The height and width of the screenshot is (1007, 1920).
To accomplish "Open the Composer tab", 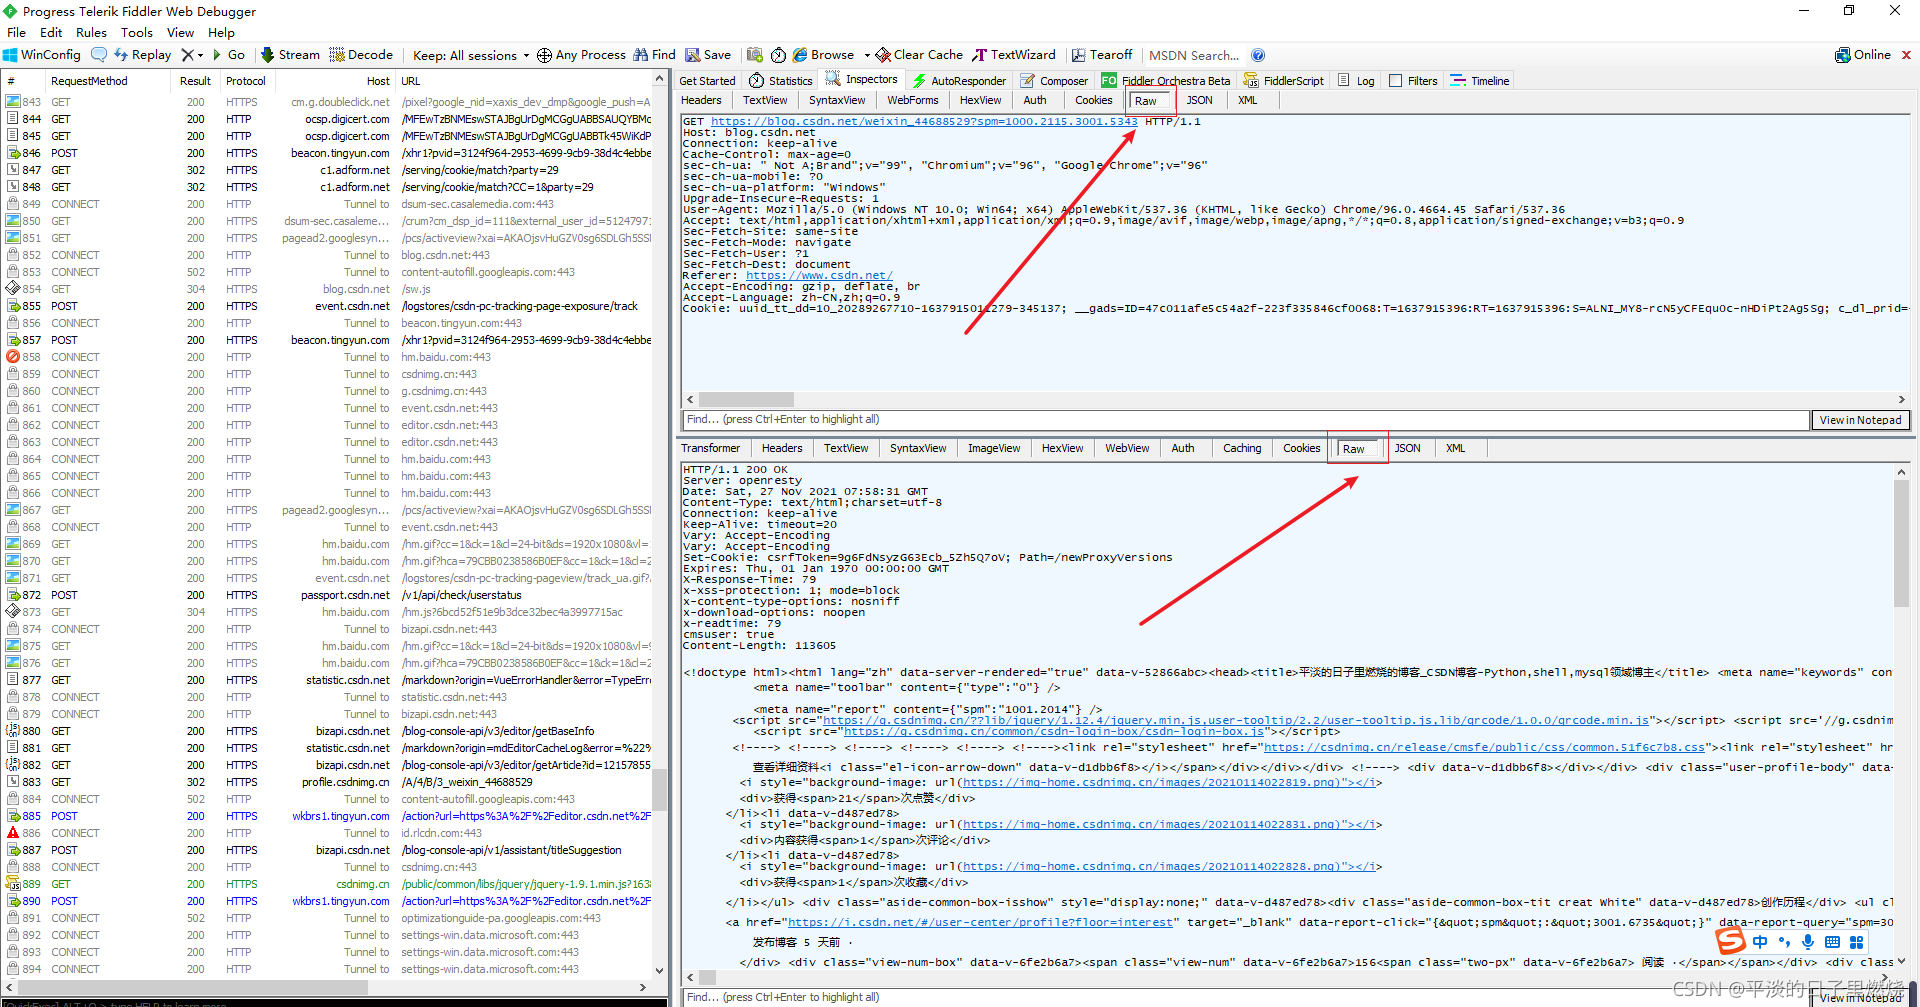I will 1054,81.
